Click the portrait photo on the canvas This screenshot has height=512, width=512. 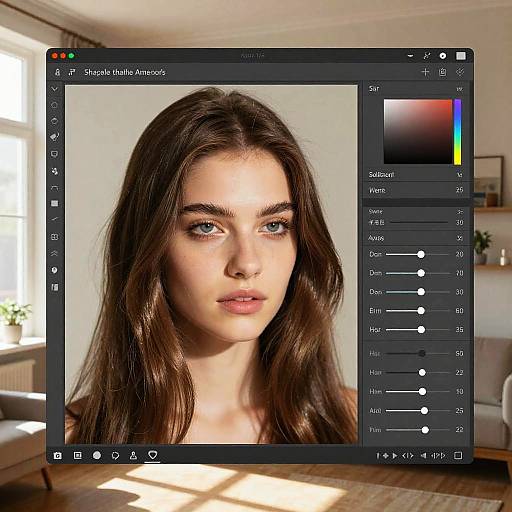211,264
